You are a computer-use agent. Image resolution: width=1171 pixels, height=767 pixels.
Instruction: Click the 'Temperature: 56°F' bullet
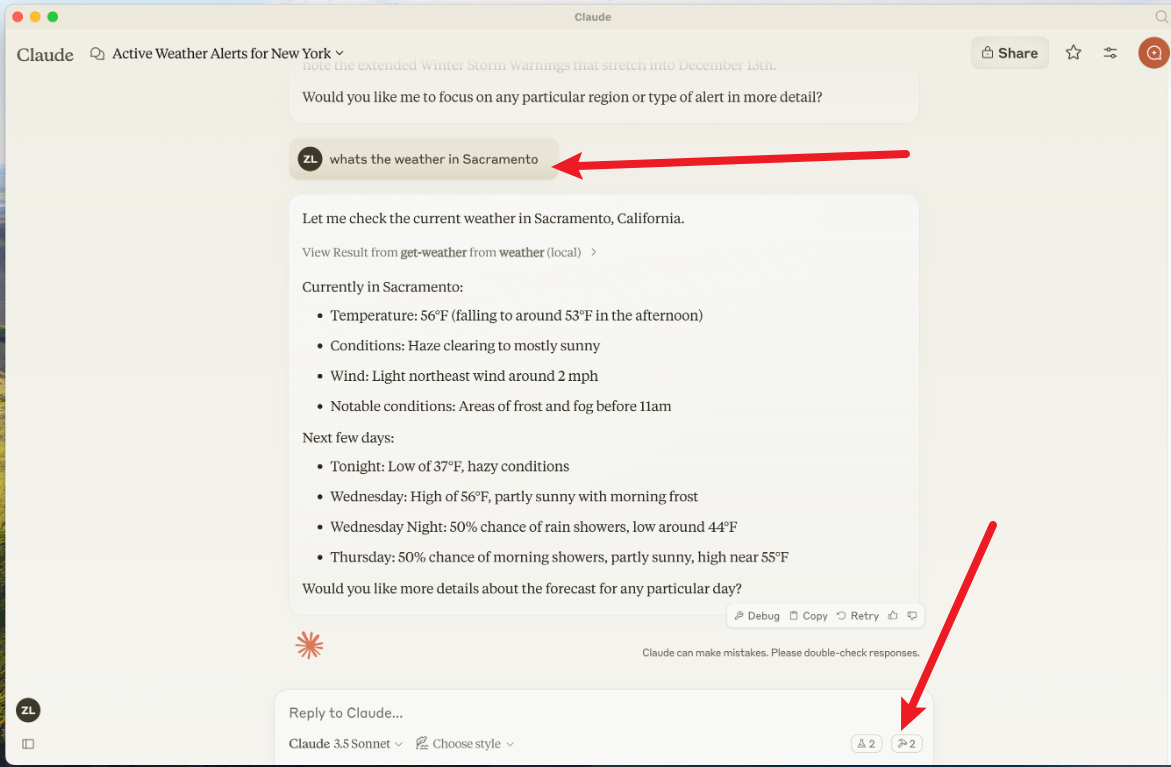(x=516, y=316)
